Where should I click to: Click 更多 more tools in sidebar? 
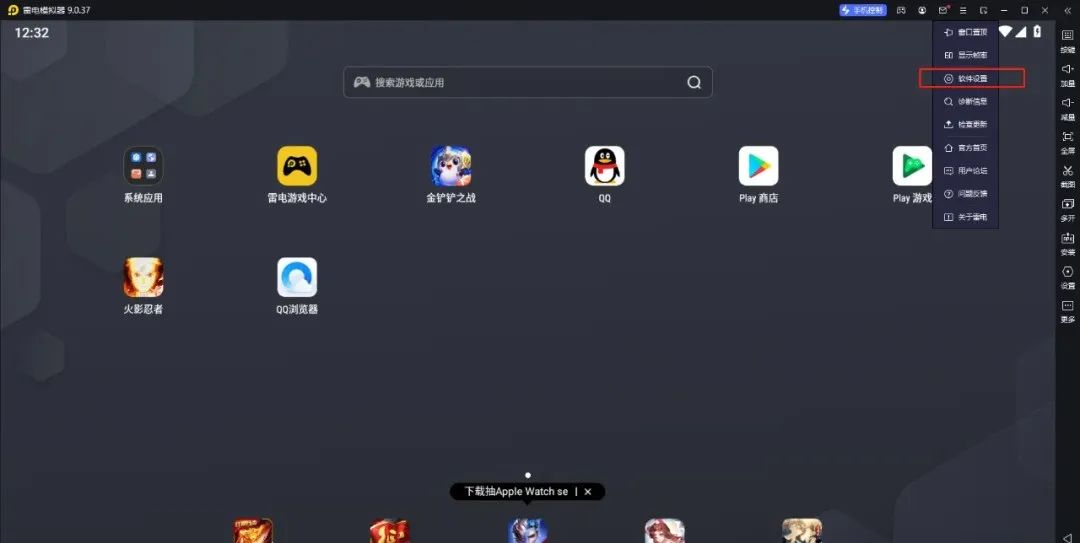tap(1068, 311)
